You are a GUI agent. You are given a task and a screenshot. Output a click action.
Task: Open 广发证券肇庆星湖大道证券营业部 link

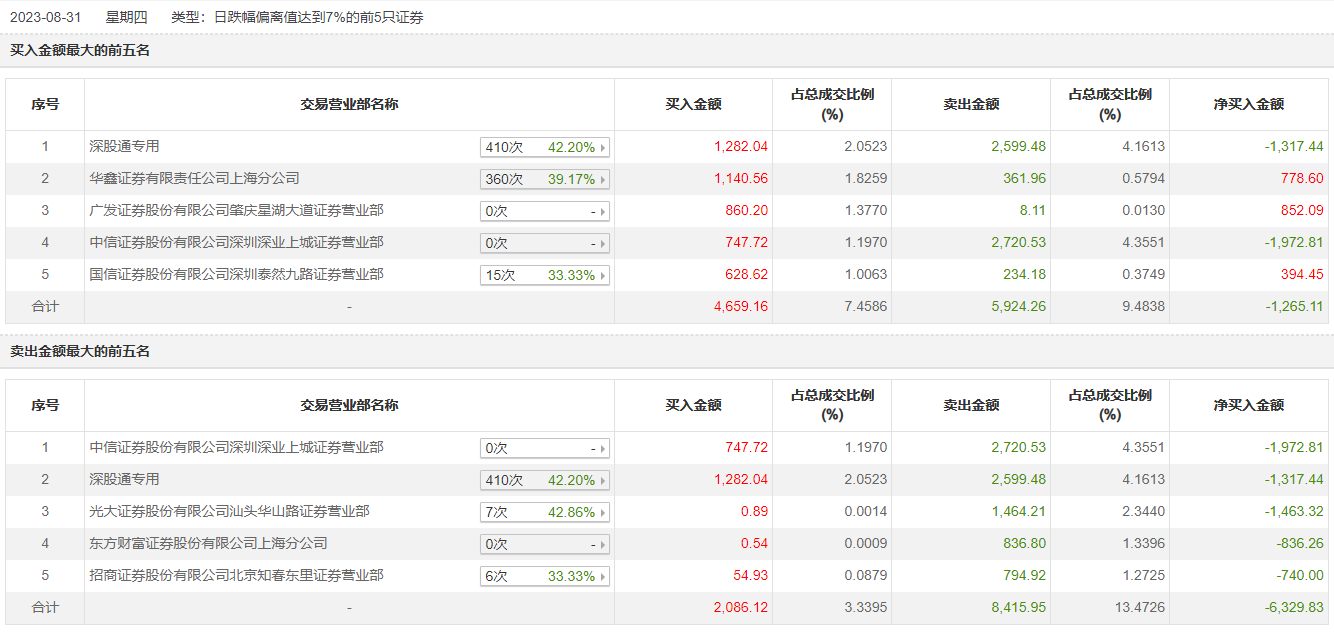point(236,211)
